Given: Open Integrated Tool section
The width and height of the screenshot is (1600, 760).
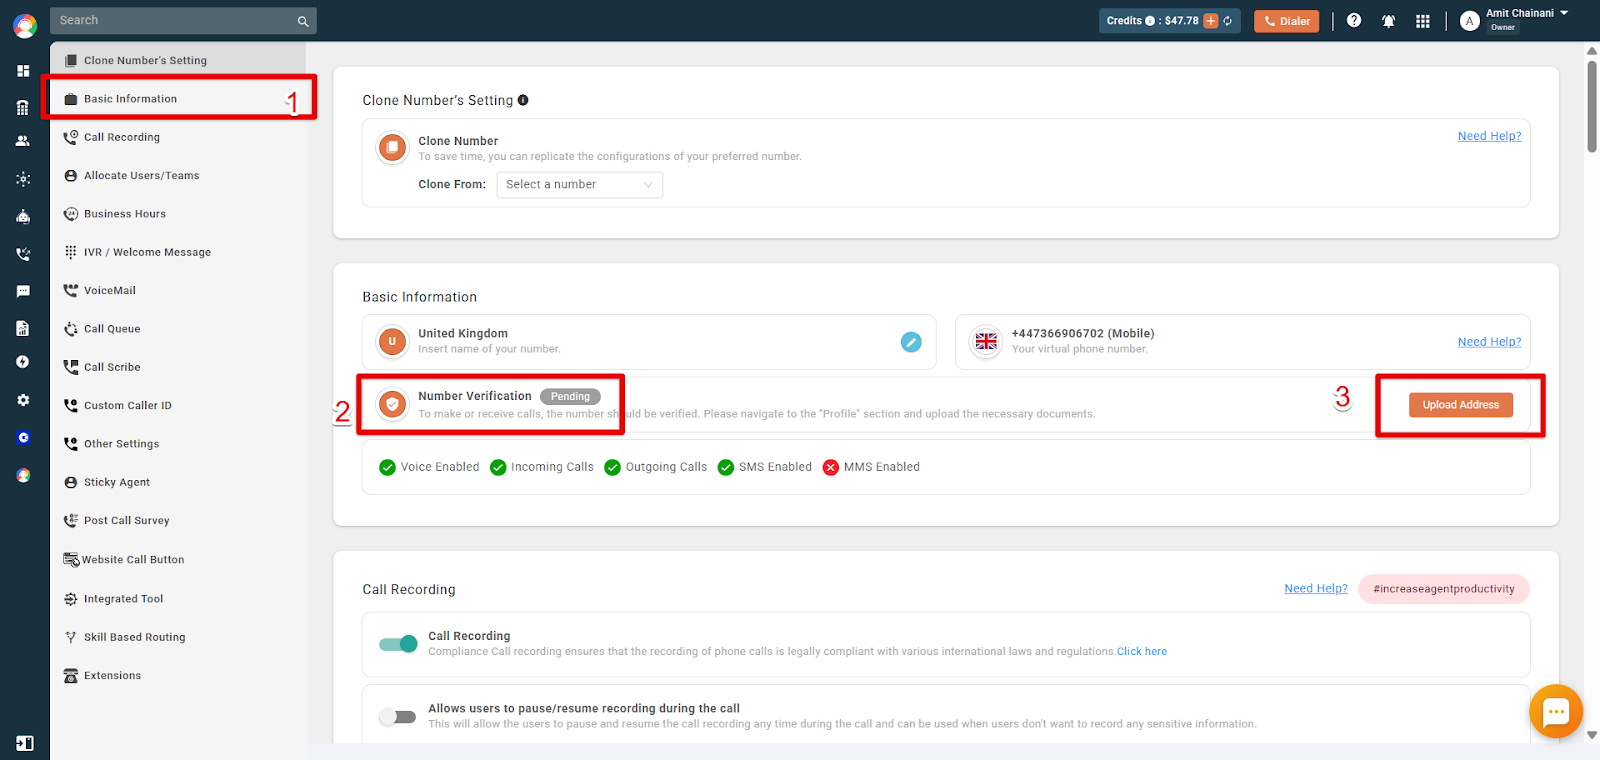Looking at the screenshot, I should pos(178,599).
